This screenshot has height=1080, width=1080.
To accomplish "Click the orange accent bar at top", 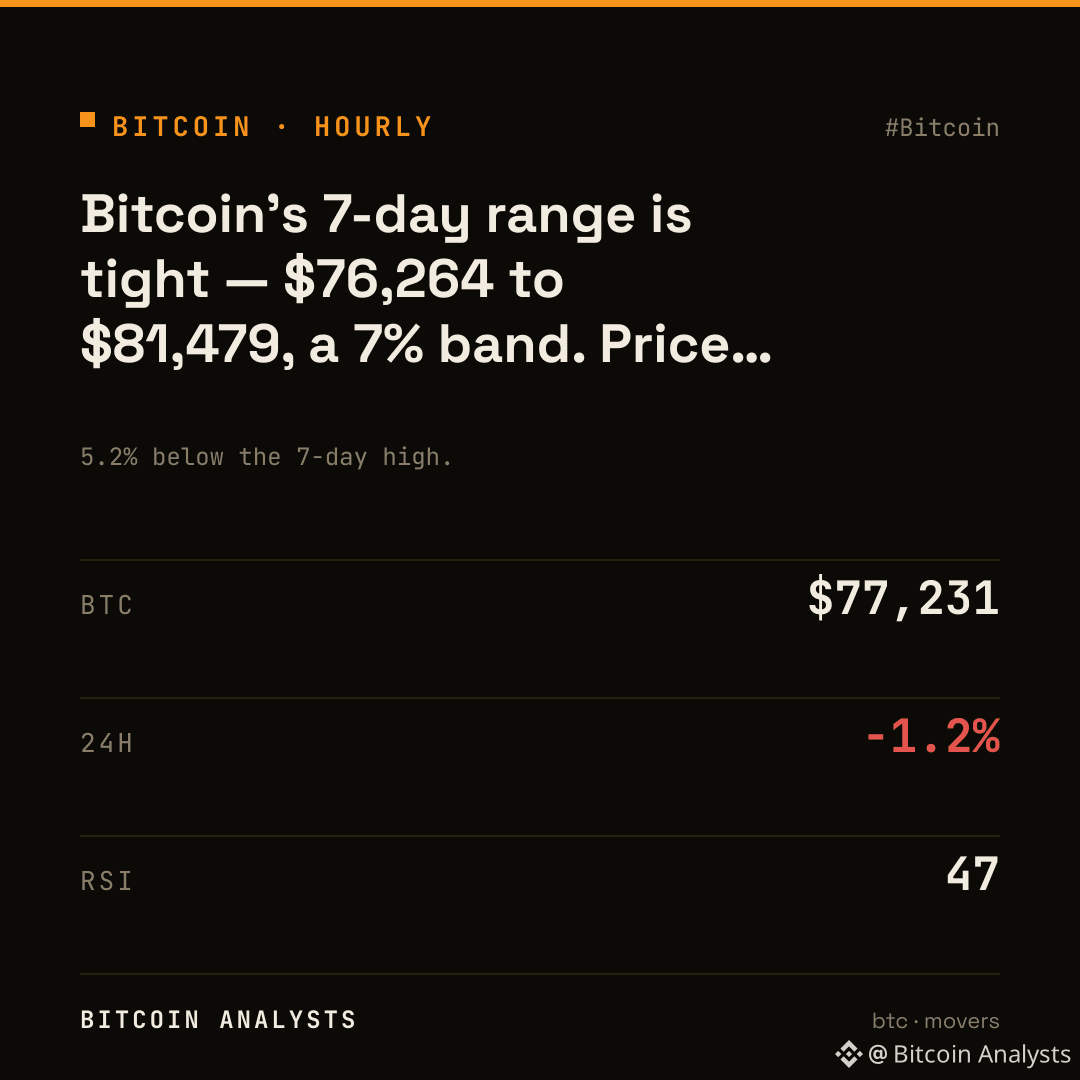I will pyautogui.click(x=540, y=3).
